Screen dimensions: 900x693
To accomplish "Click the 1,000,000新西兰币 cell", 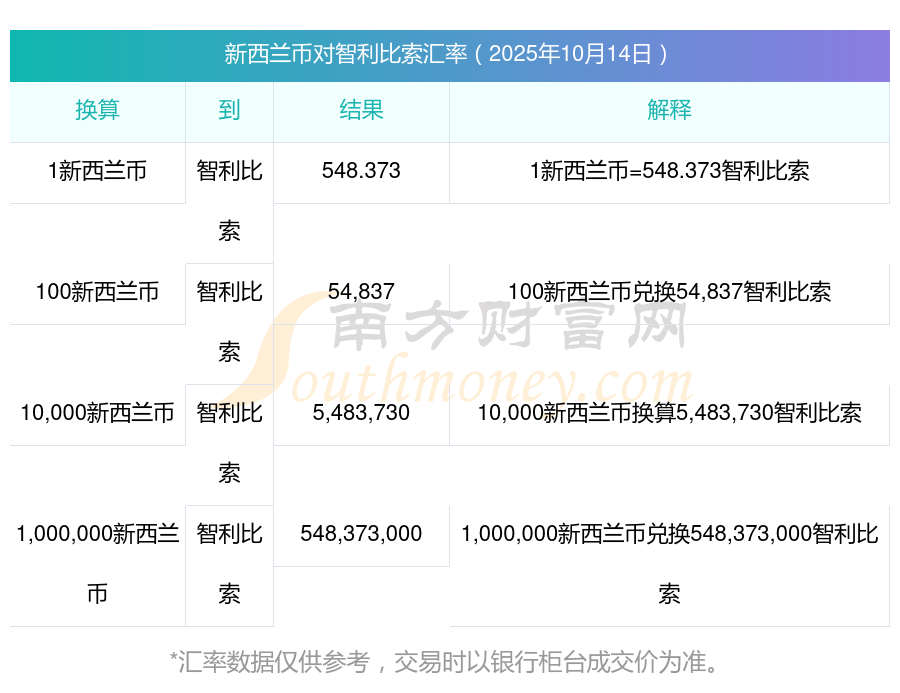I will coord(97,564).
